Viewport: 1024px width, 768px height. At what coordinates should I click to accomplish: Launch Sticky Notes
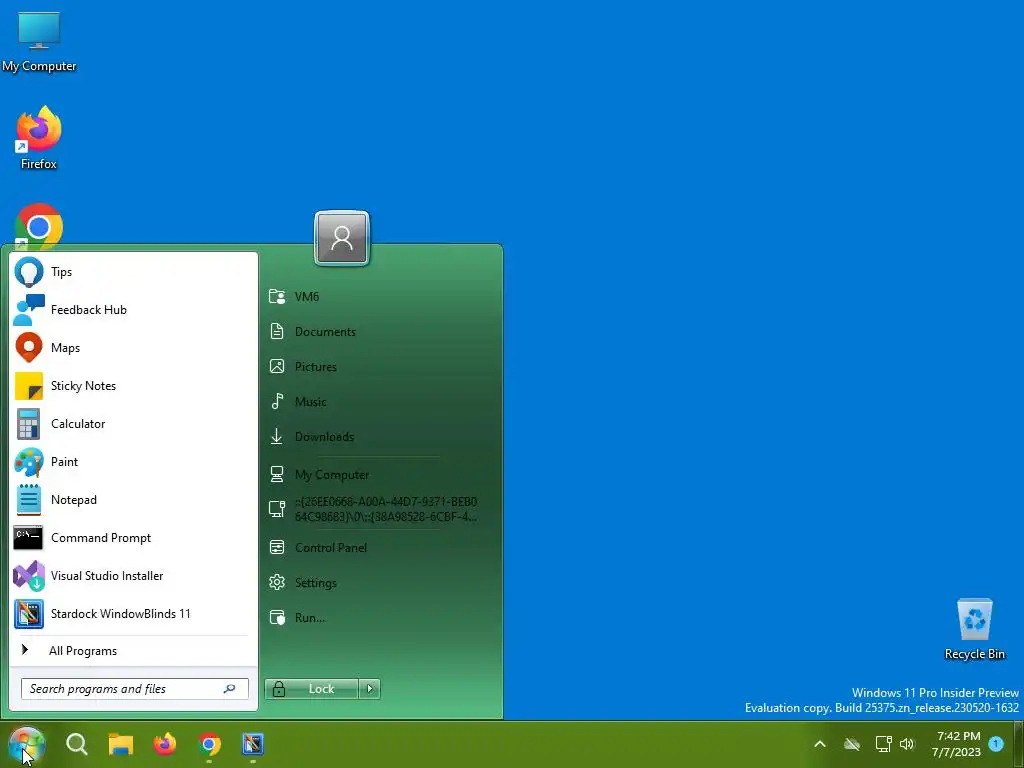click(133, 385)
